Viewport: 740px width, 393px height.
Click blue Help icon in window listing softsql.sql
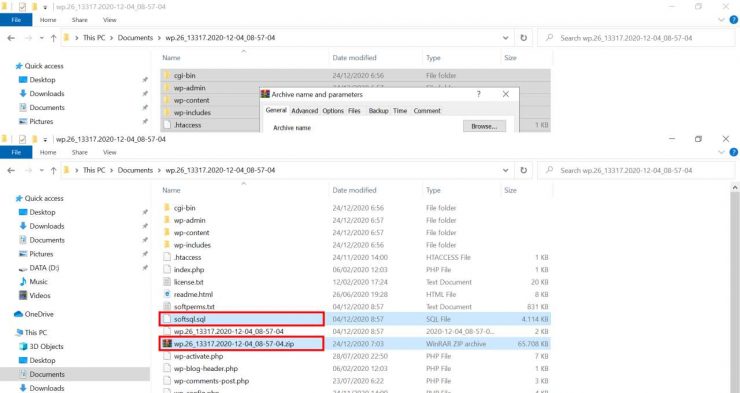pos(733,152)
